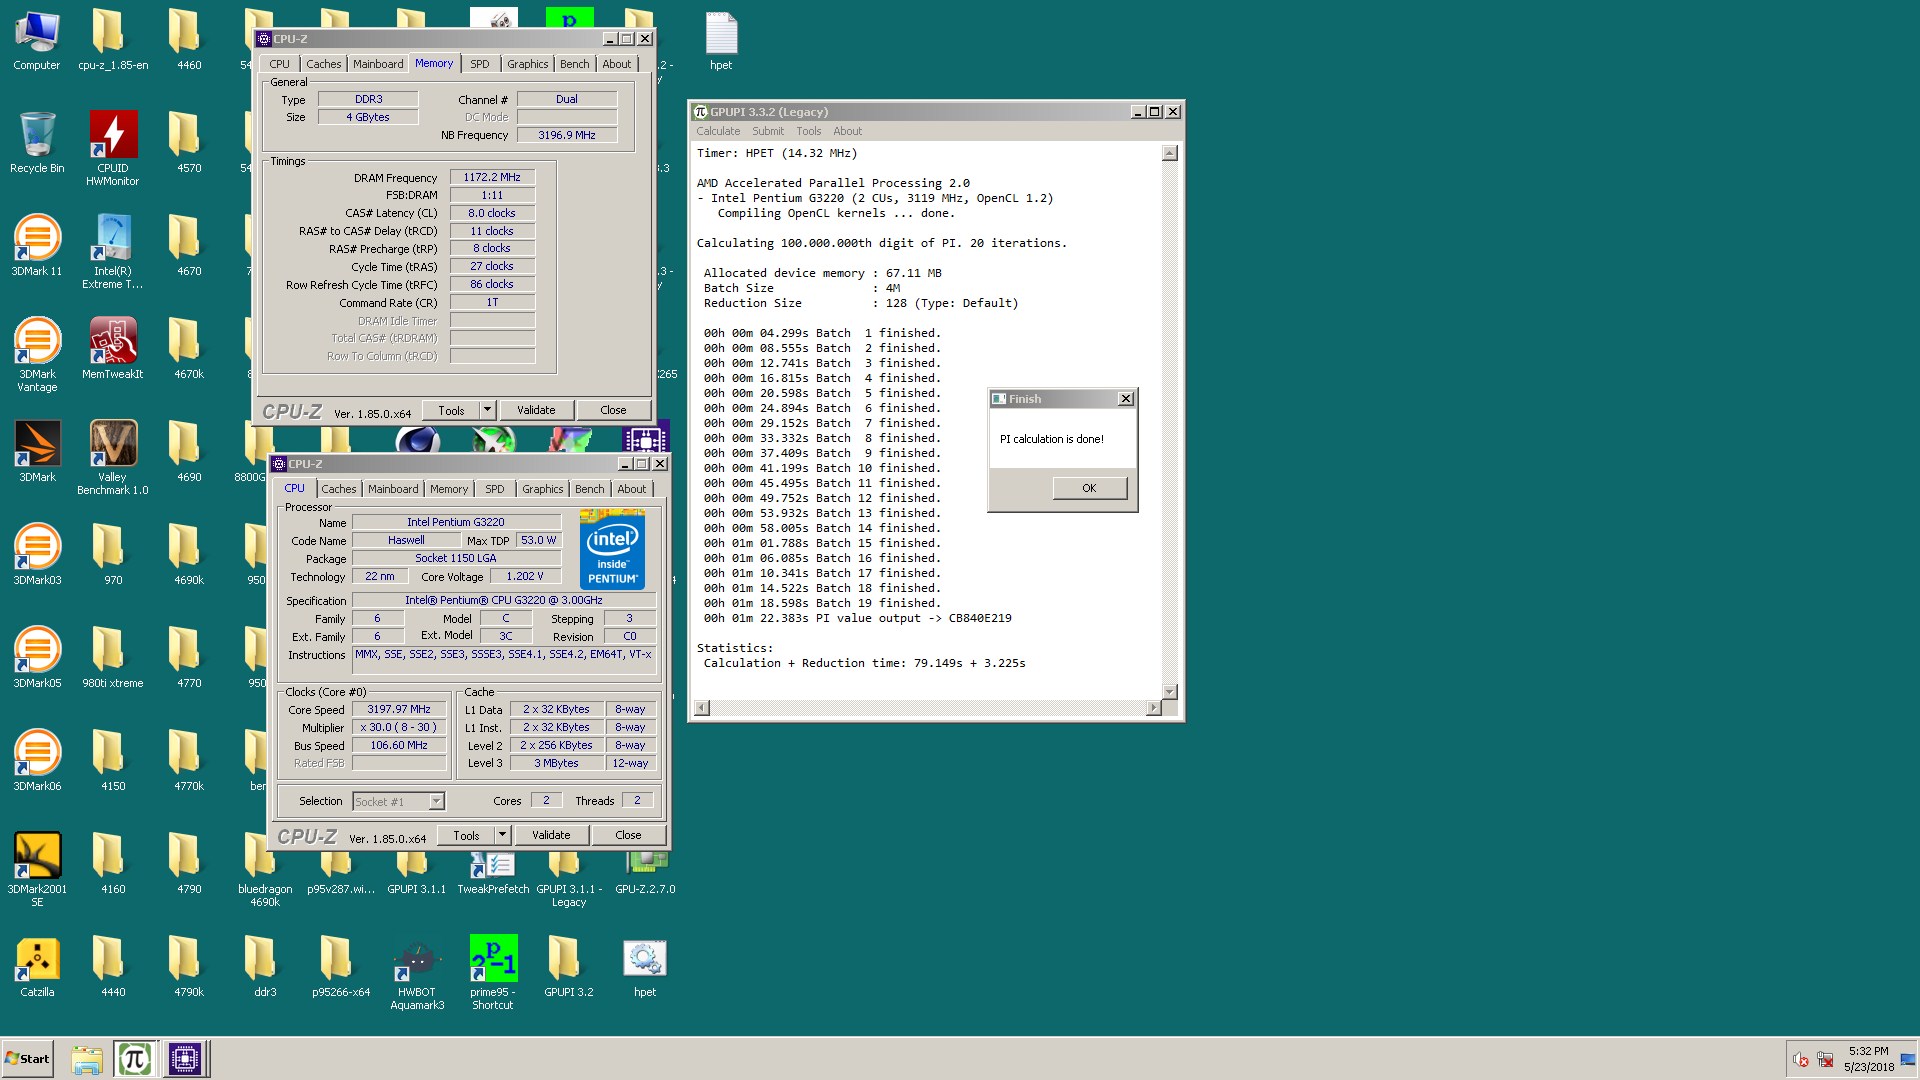1920x1080 pixels.
Task: Open the GPUPI 3.2 folder
Action: pyautogui.click(x=569, y=967)
